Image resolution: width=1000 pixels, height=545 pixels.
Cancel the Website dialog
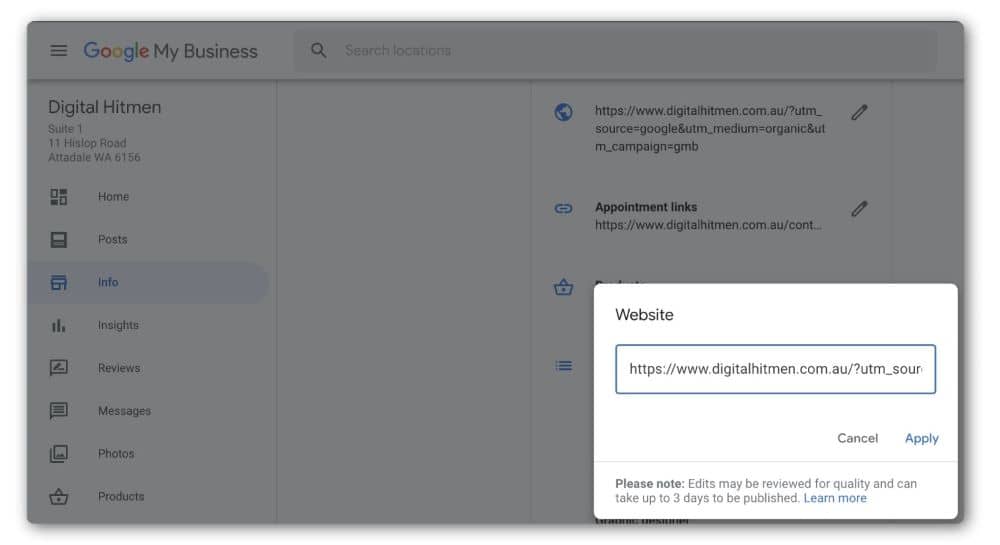coord(857,438)
